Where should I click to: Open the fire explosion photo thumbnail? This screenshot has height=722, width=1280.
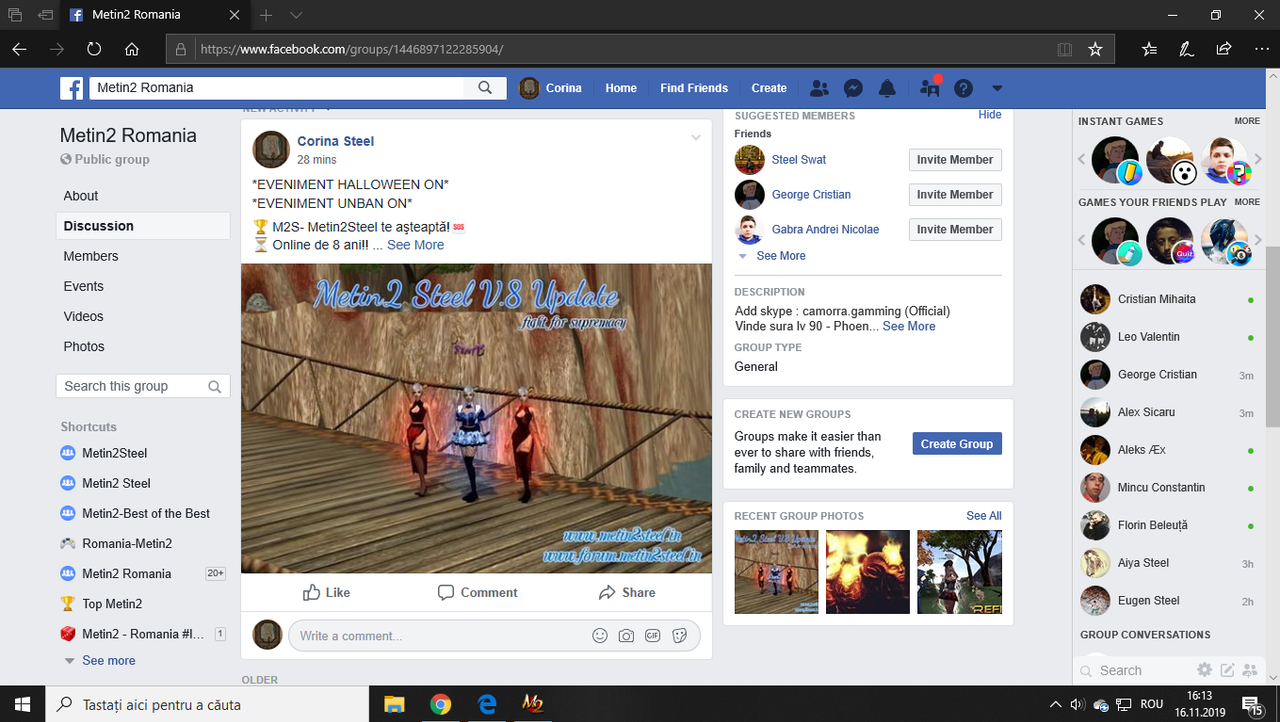tap(868, 572)
